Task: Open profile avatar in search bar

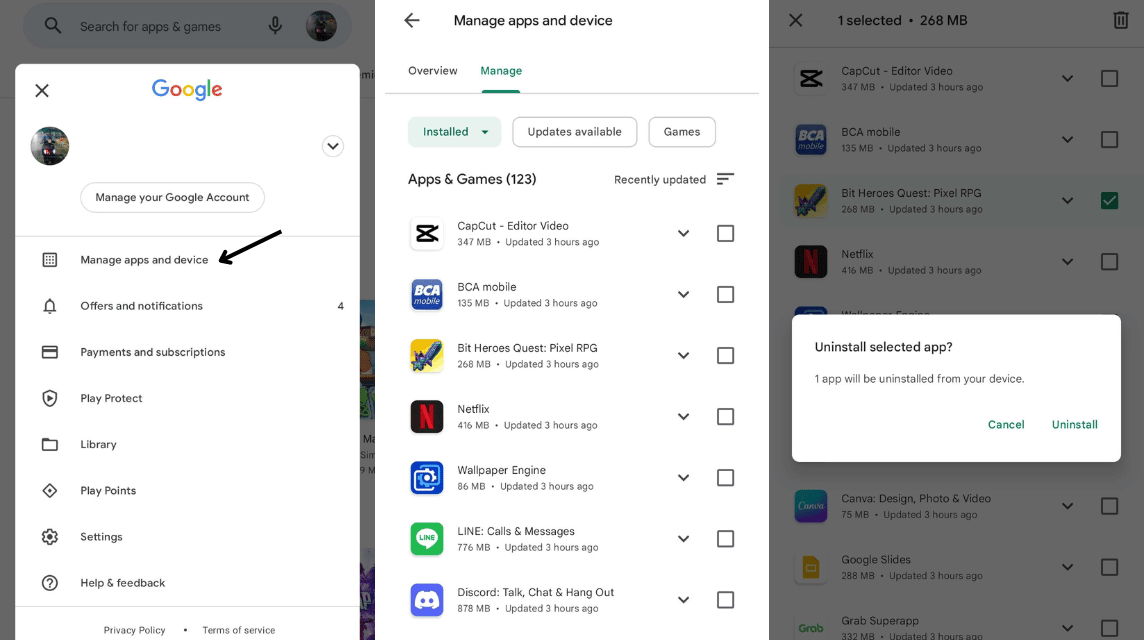Action: (x=321, y=26)
